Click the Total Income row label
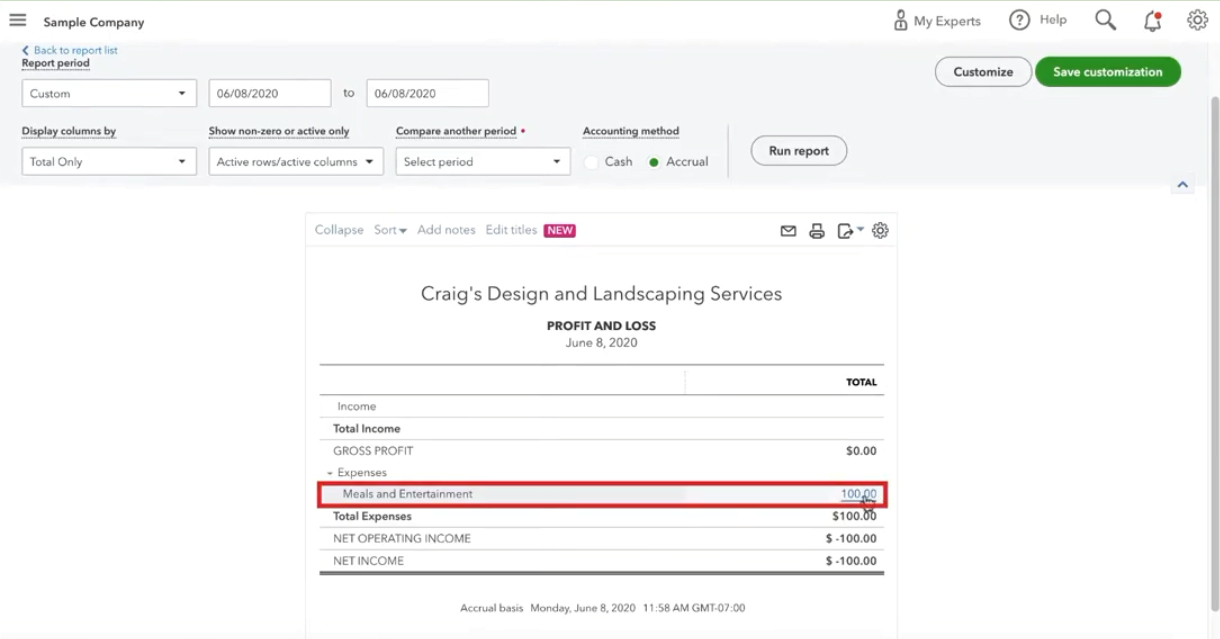Screen dimensions: 1220x639 [x=366, y=429]
